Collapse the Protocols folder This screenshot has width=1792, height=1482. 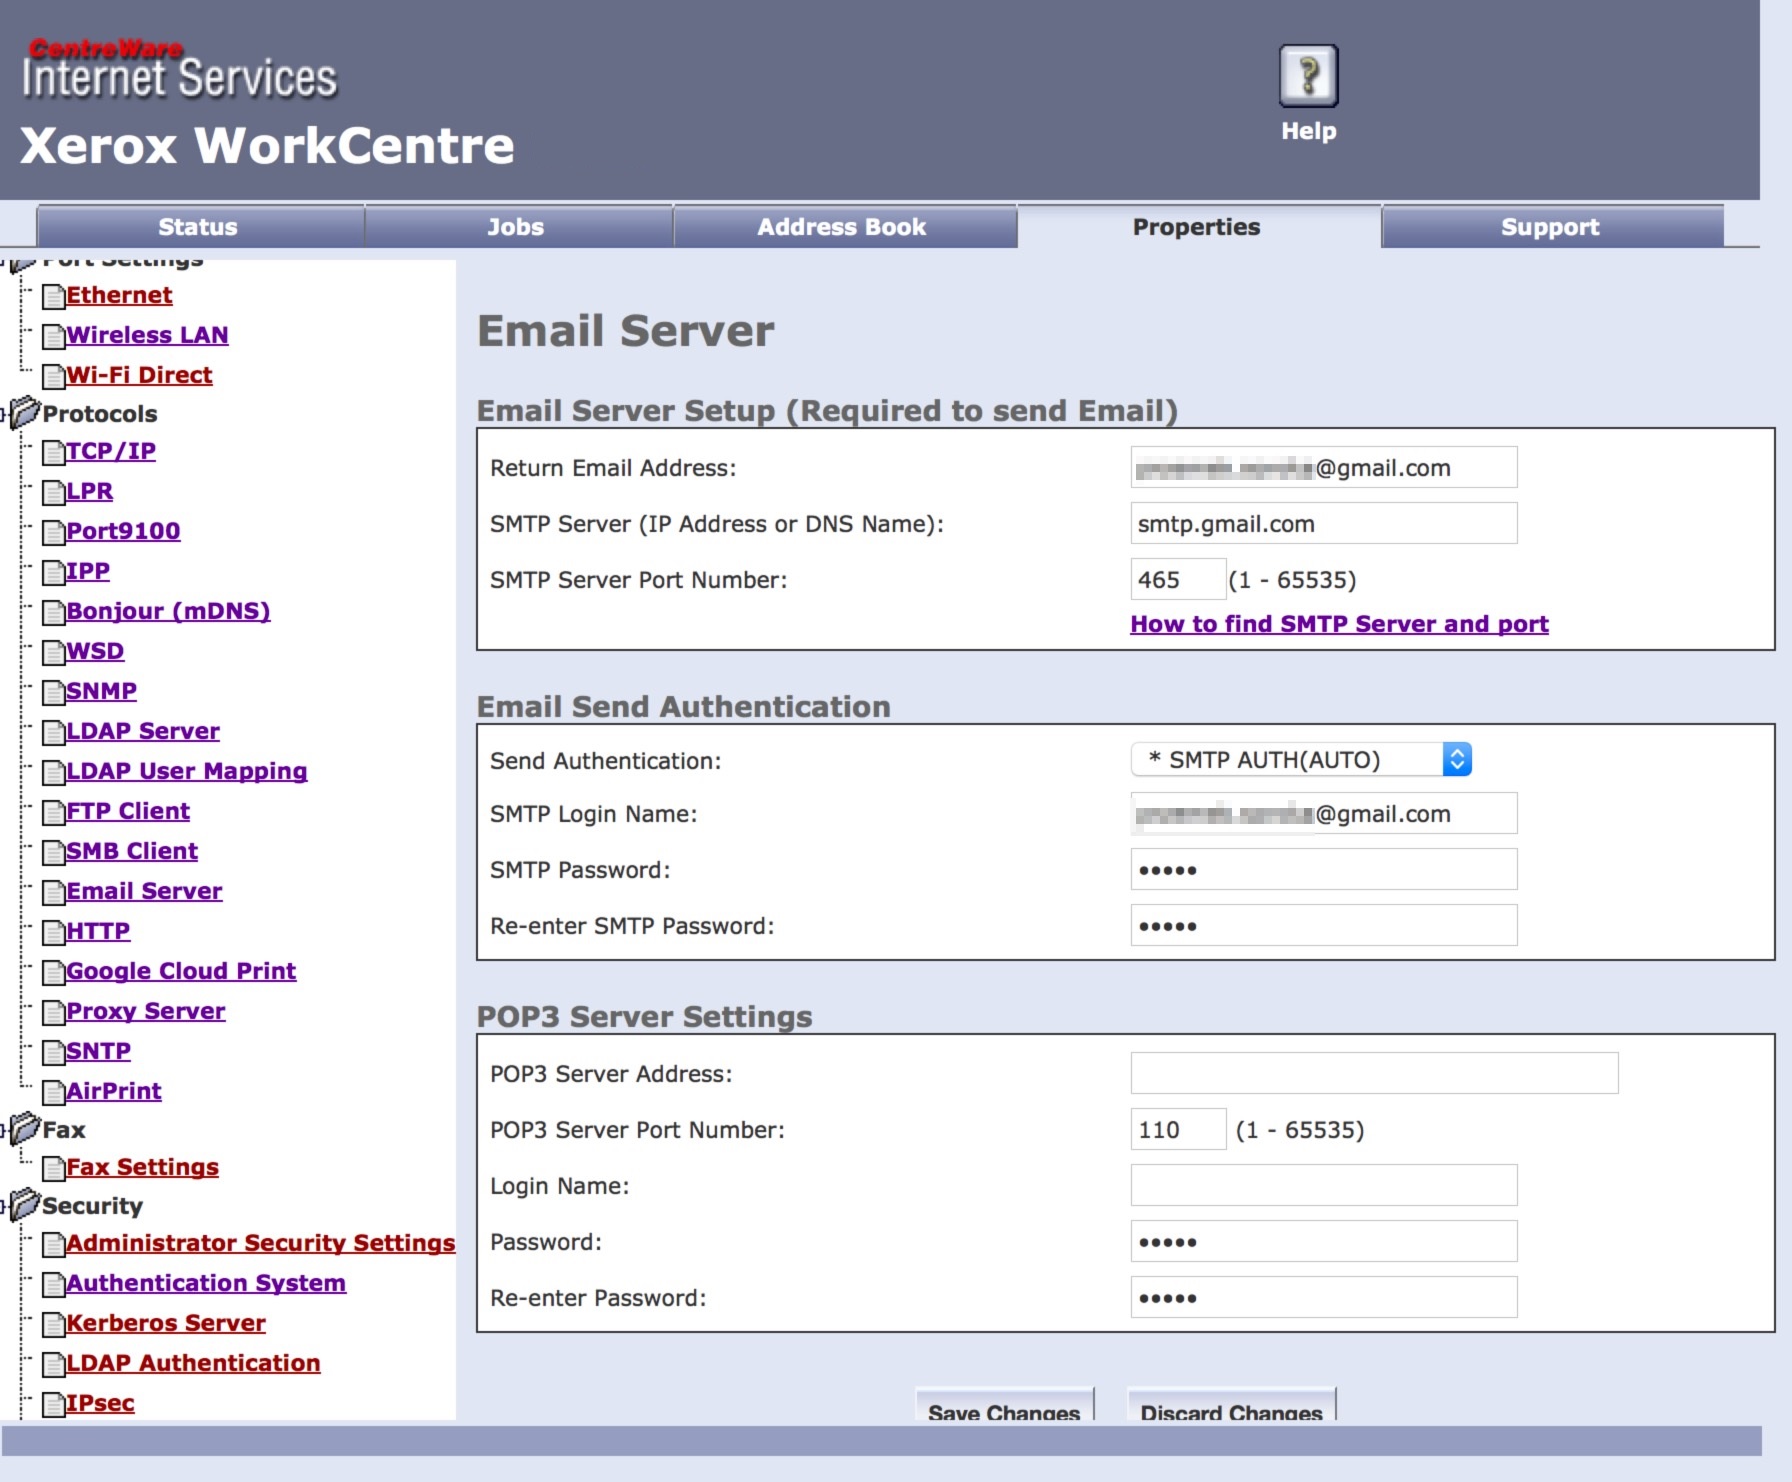point(23,412)
